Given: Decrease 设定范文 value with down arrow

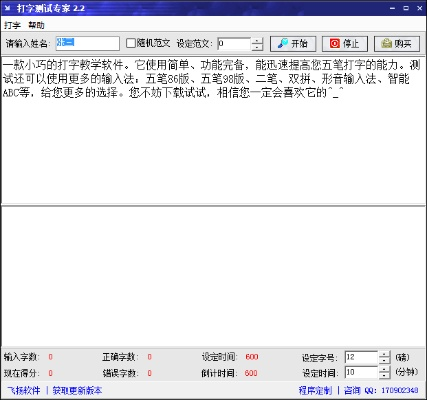Looking at the screenshot, I should pyautogui.click(x=257, y=47).
